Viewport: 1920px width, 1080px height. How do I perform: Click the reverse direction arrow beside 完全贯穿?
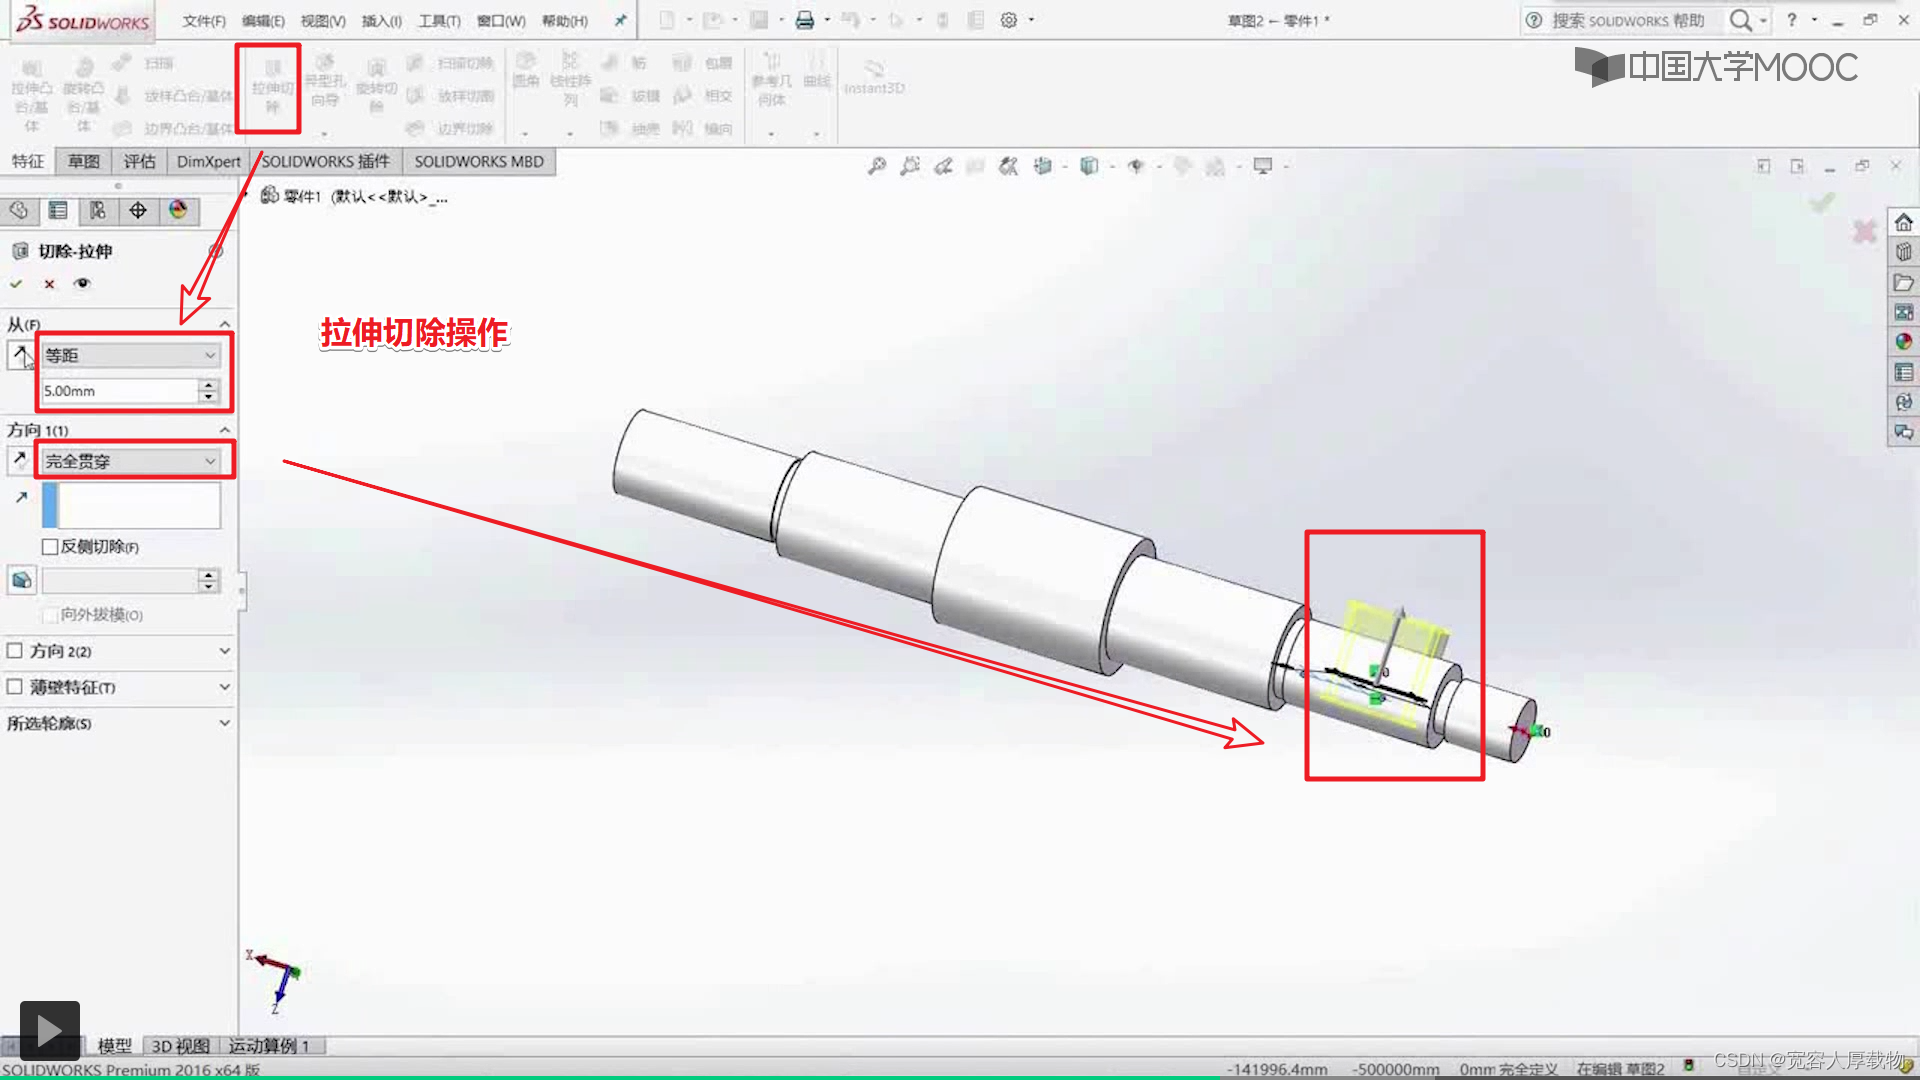[x=19, y=460]
